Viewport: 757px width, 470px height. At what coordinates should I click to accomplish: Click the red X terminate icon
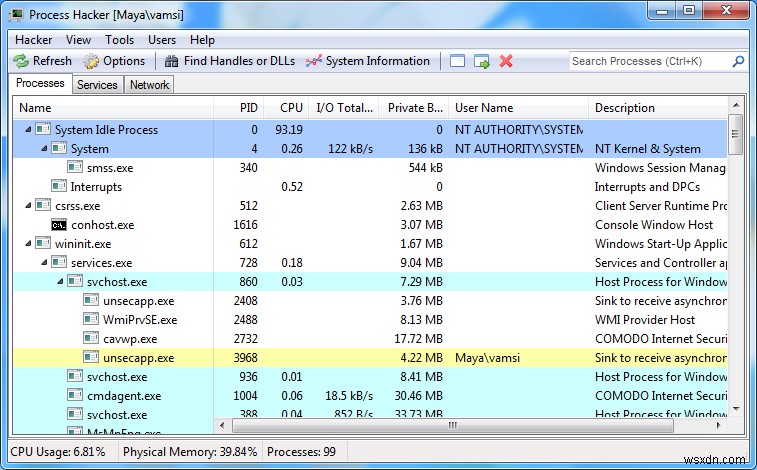pyautogui.click(x=506, y=61)
